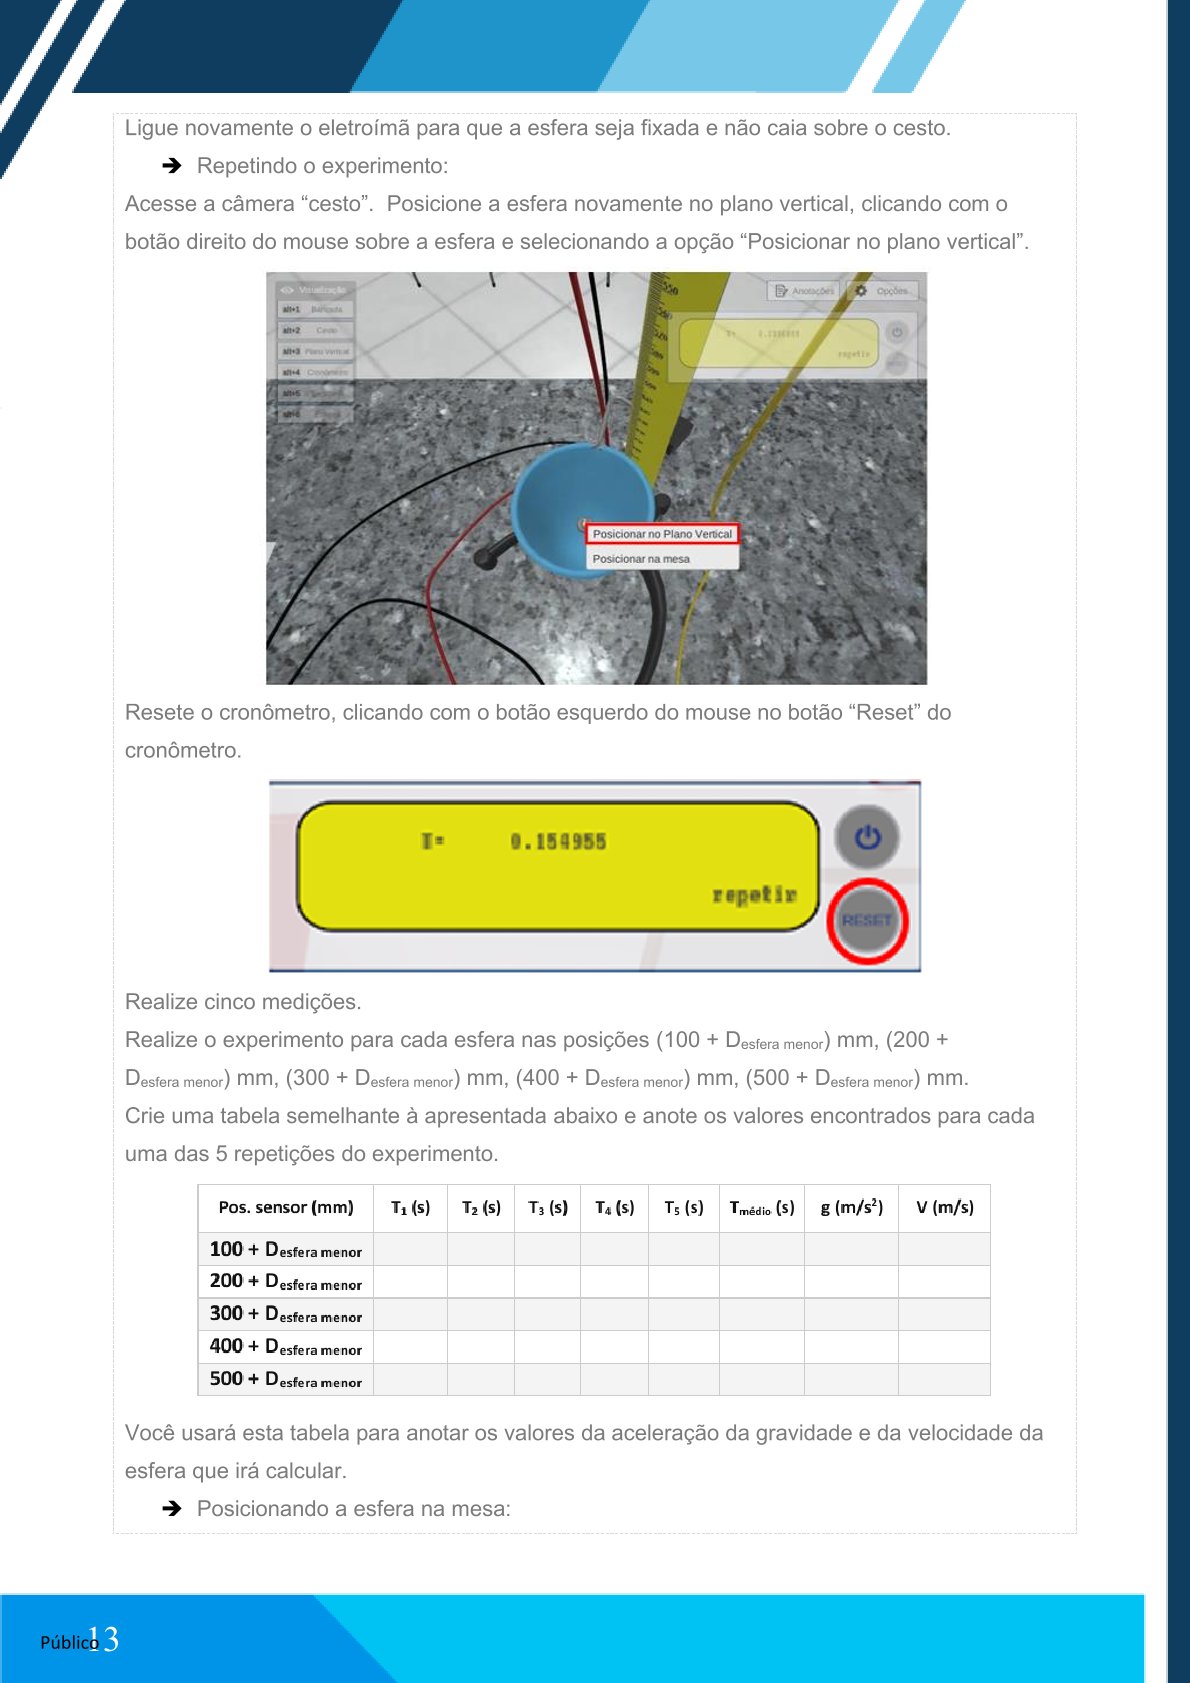This screenshot has width=1190, height=1683.
Task: Switch to alt+2 Cesto camera view
Action: [x=314, y=331]
